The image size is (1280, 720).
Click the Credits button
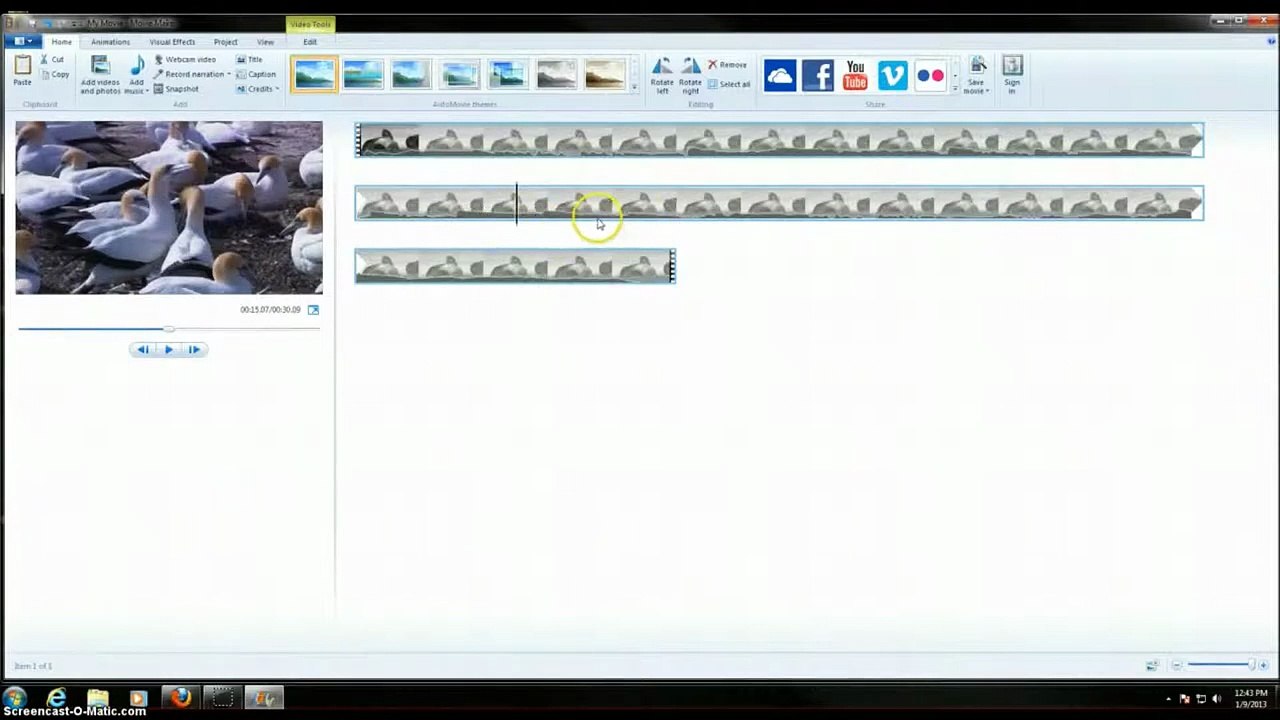[254, 89]
